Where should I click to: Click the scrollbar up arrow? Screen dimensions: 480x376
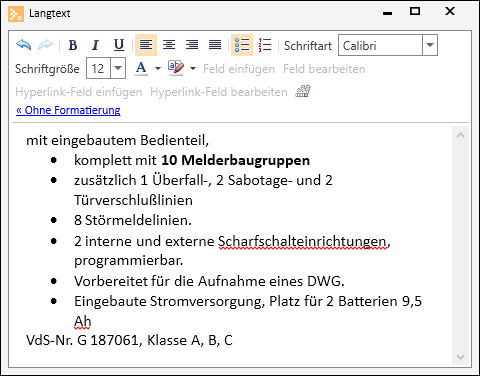click(x=460, y=135)
